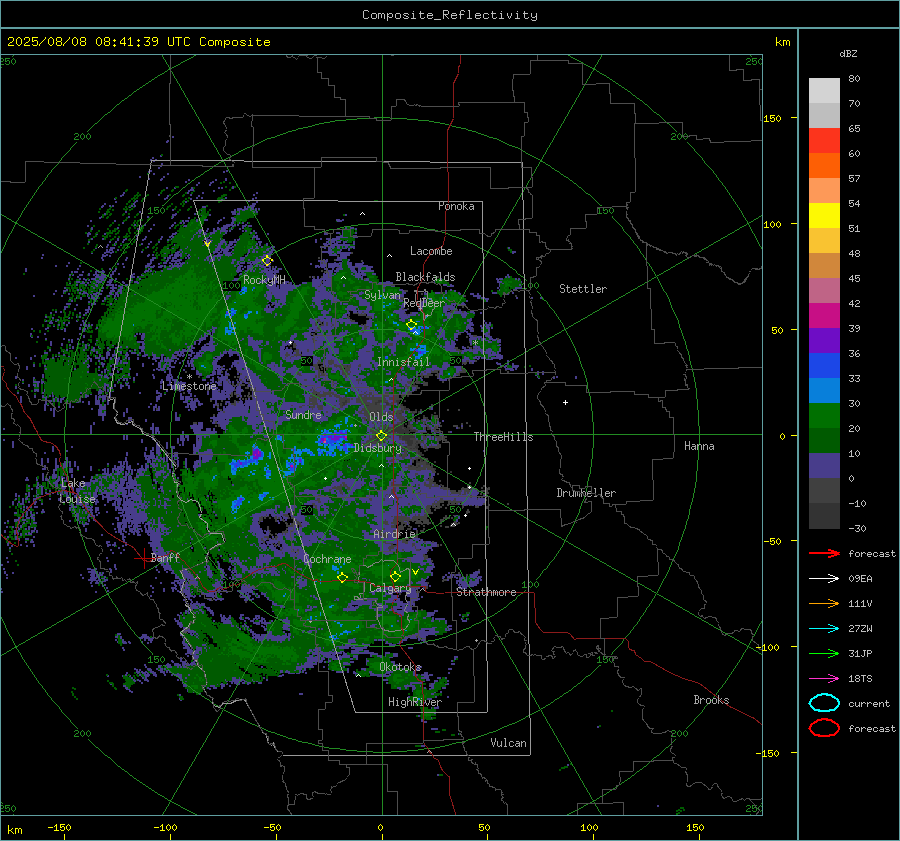Click the red forecast ellipse icon
This screenshot has height=841, width=900.
[x=824, y=728]
